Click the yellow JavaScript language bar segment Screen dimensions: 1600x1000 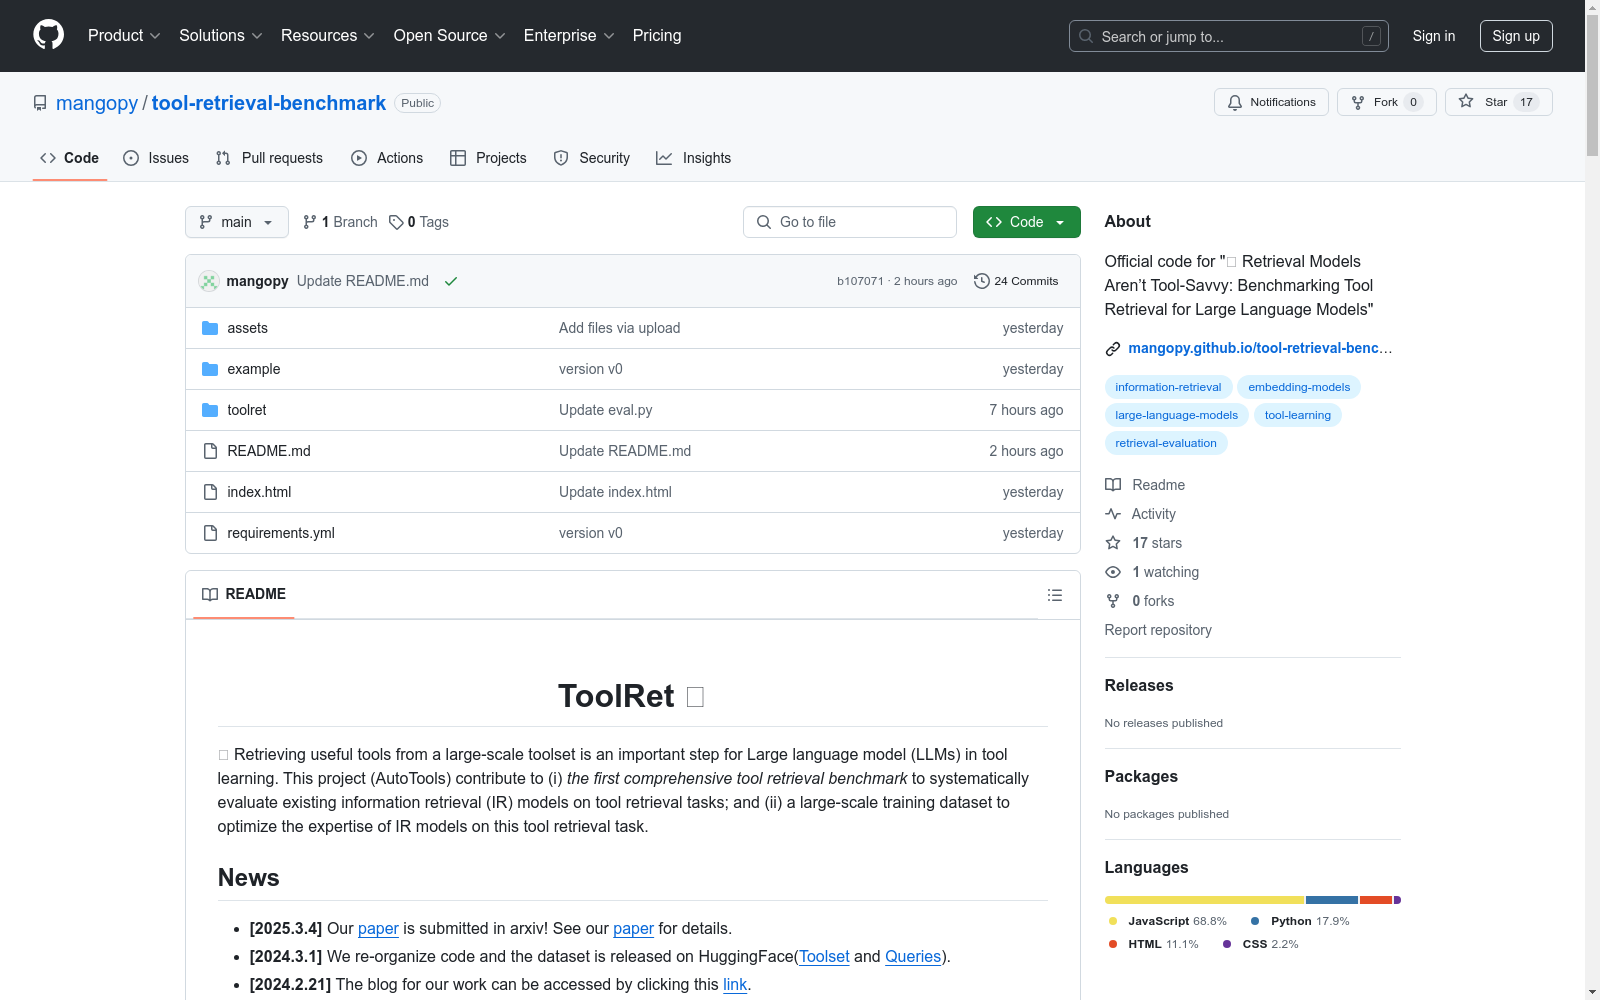(x=1204, y=900)
